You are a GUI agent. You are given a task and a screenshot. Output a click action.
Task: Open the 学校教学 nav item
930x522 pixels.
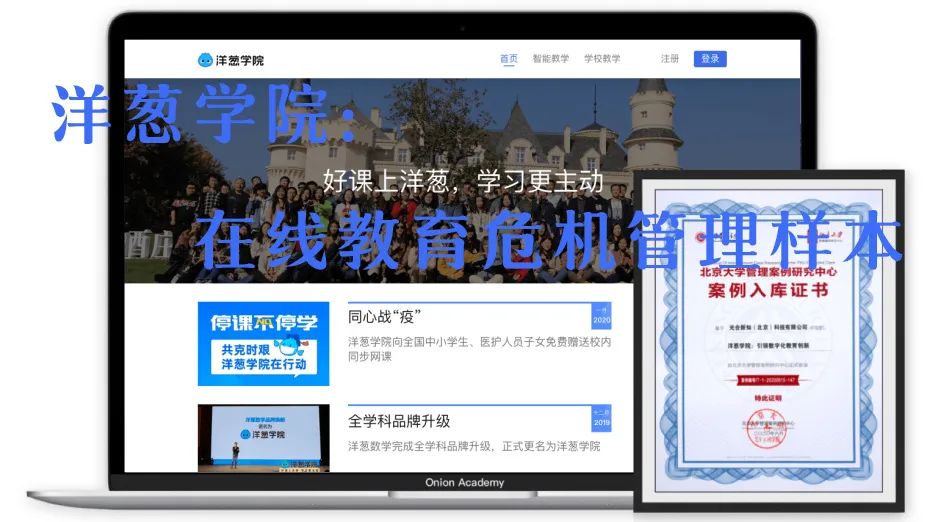[x=602, y=58]
